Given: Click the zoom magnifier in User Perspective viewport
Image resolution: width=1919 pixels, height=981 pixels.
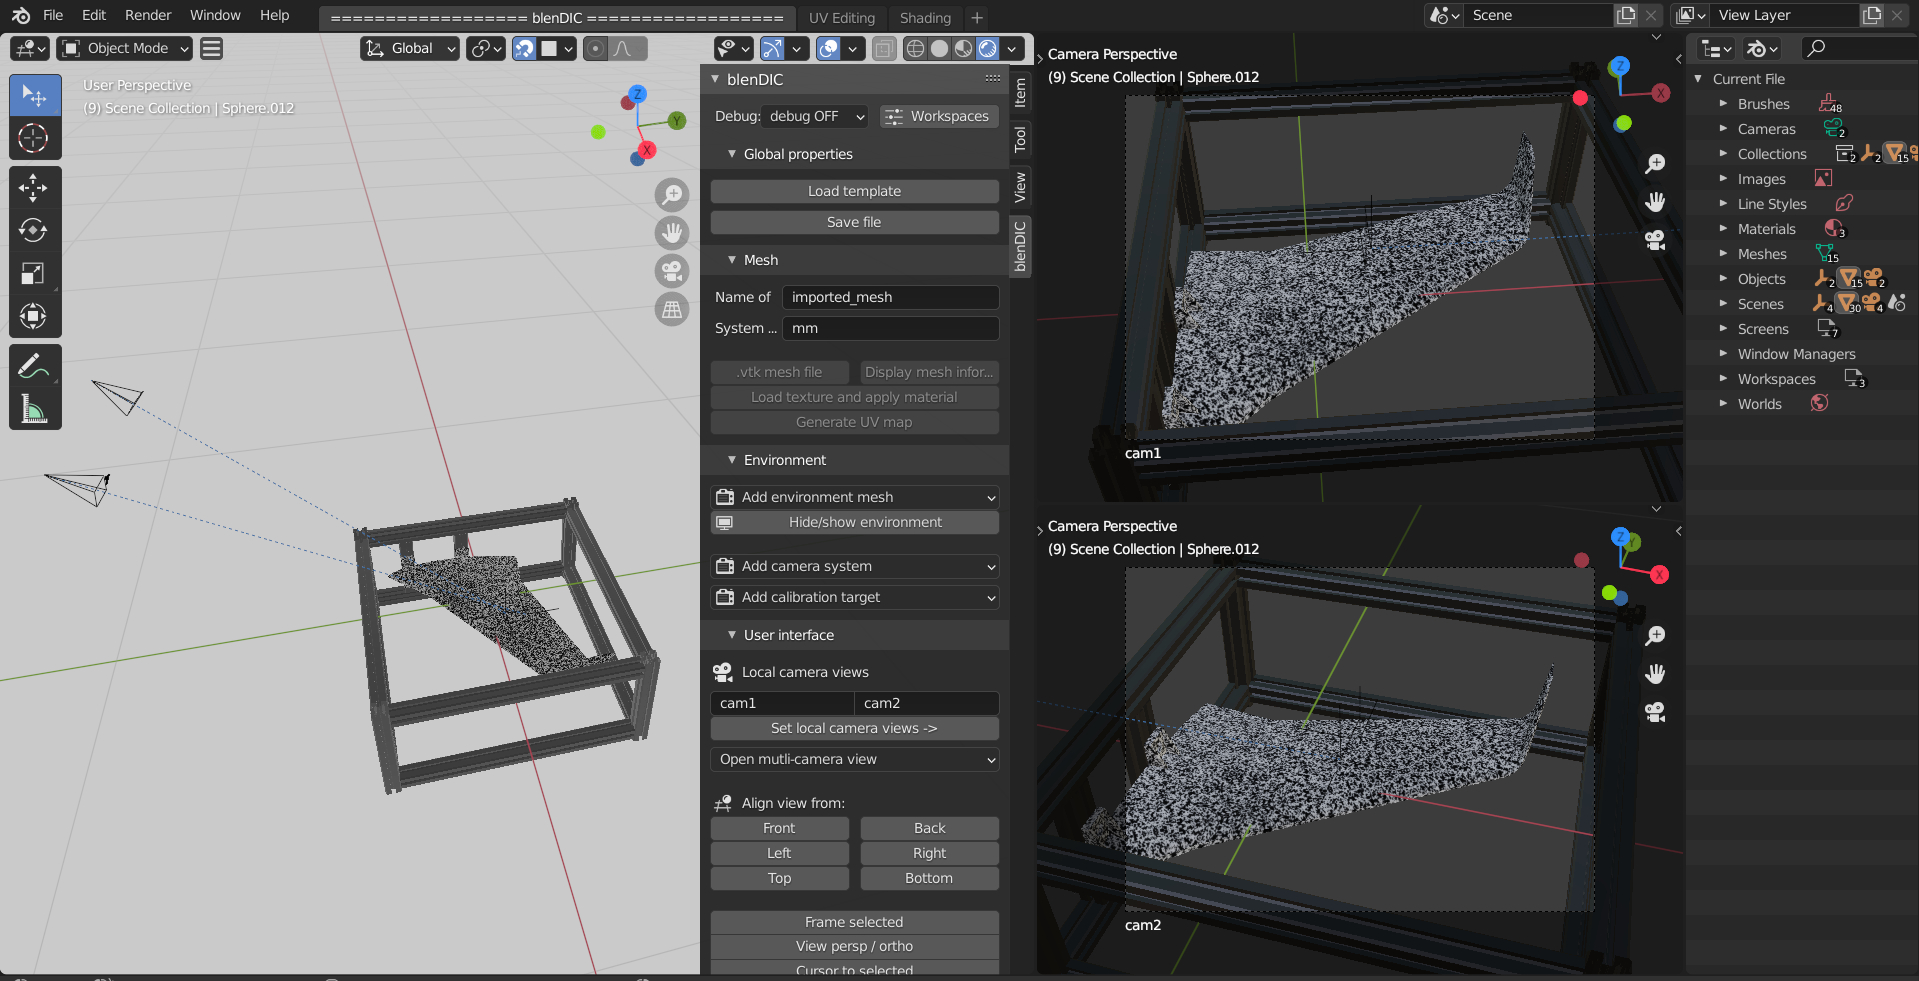Looking at the screenshot, I should tap(672, 194).
